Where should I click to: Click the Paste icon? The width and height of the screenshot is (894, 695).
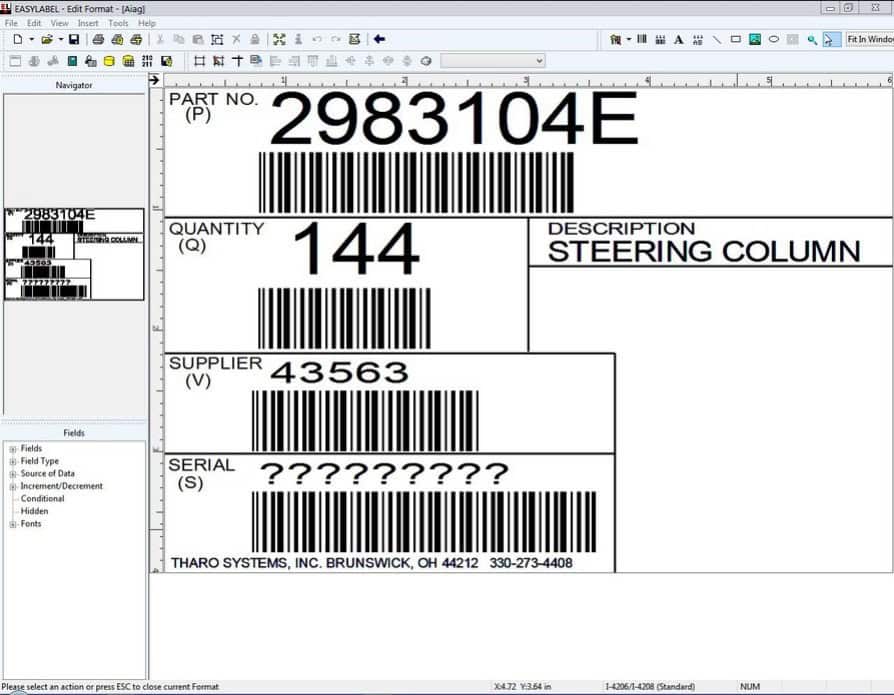point(198,39)
